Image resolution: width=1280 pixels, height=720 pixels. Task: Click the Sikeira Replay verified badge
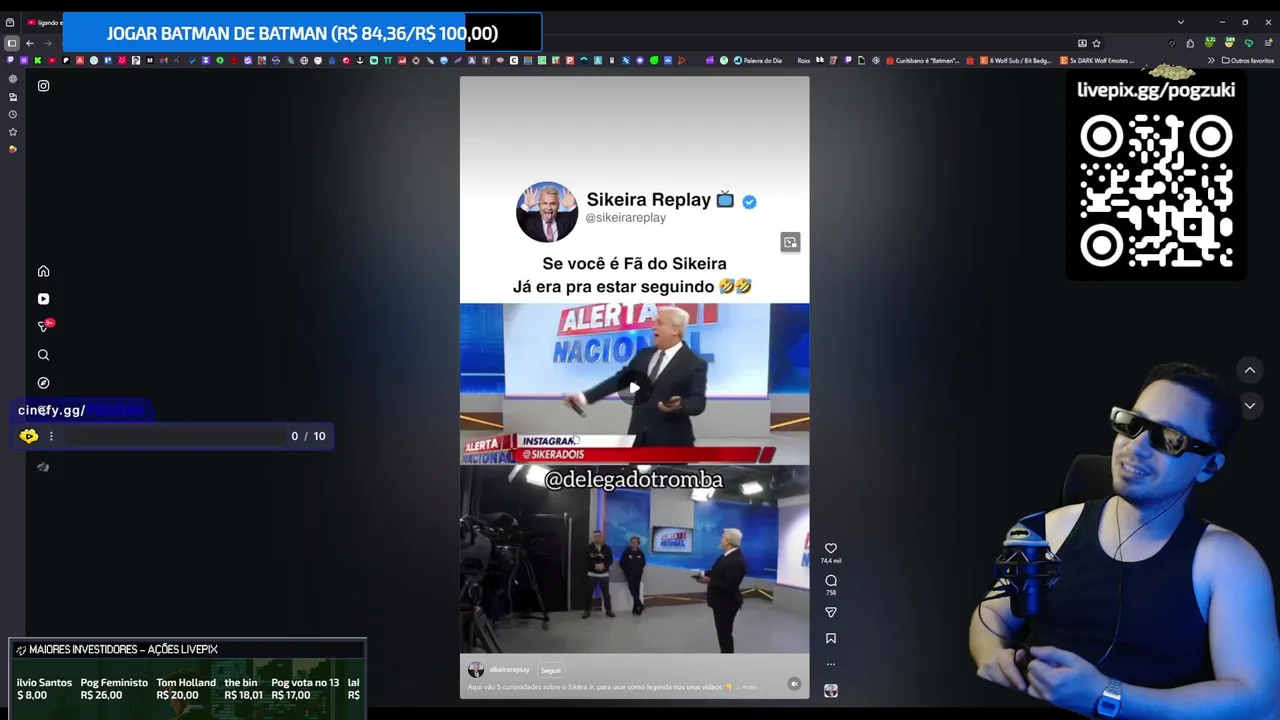click(749, 201)
